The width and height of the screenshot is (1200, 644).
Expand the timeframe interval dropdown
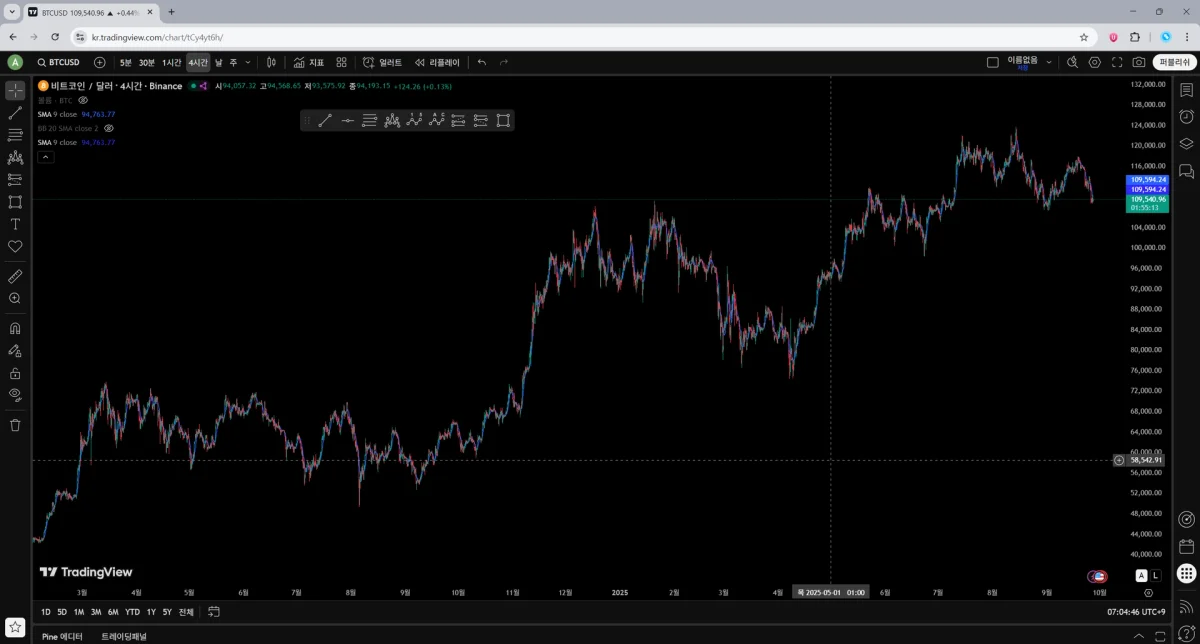point(248,62)
